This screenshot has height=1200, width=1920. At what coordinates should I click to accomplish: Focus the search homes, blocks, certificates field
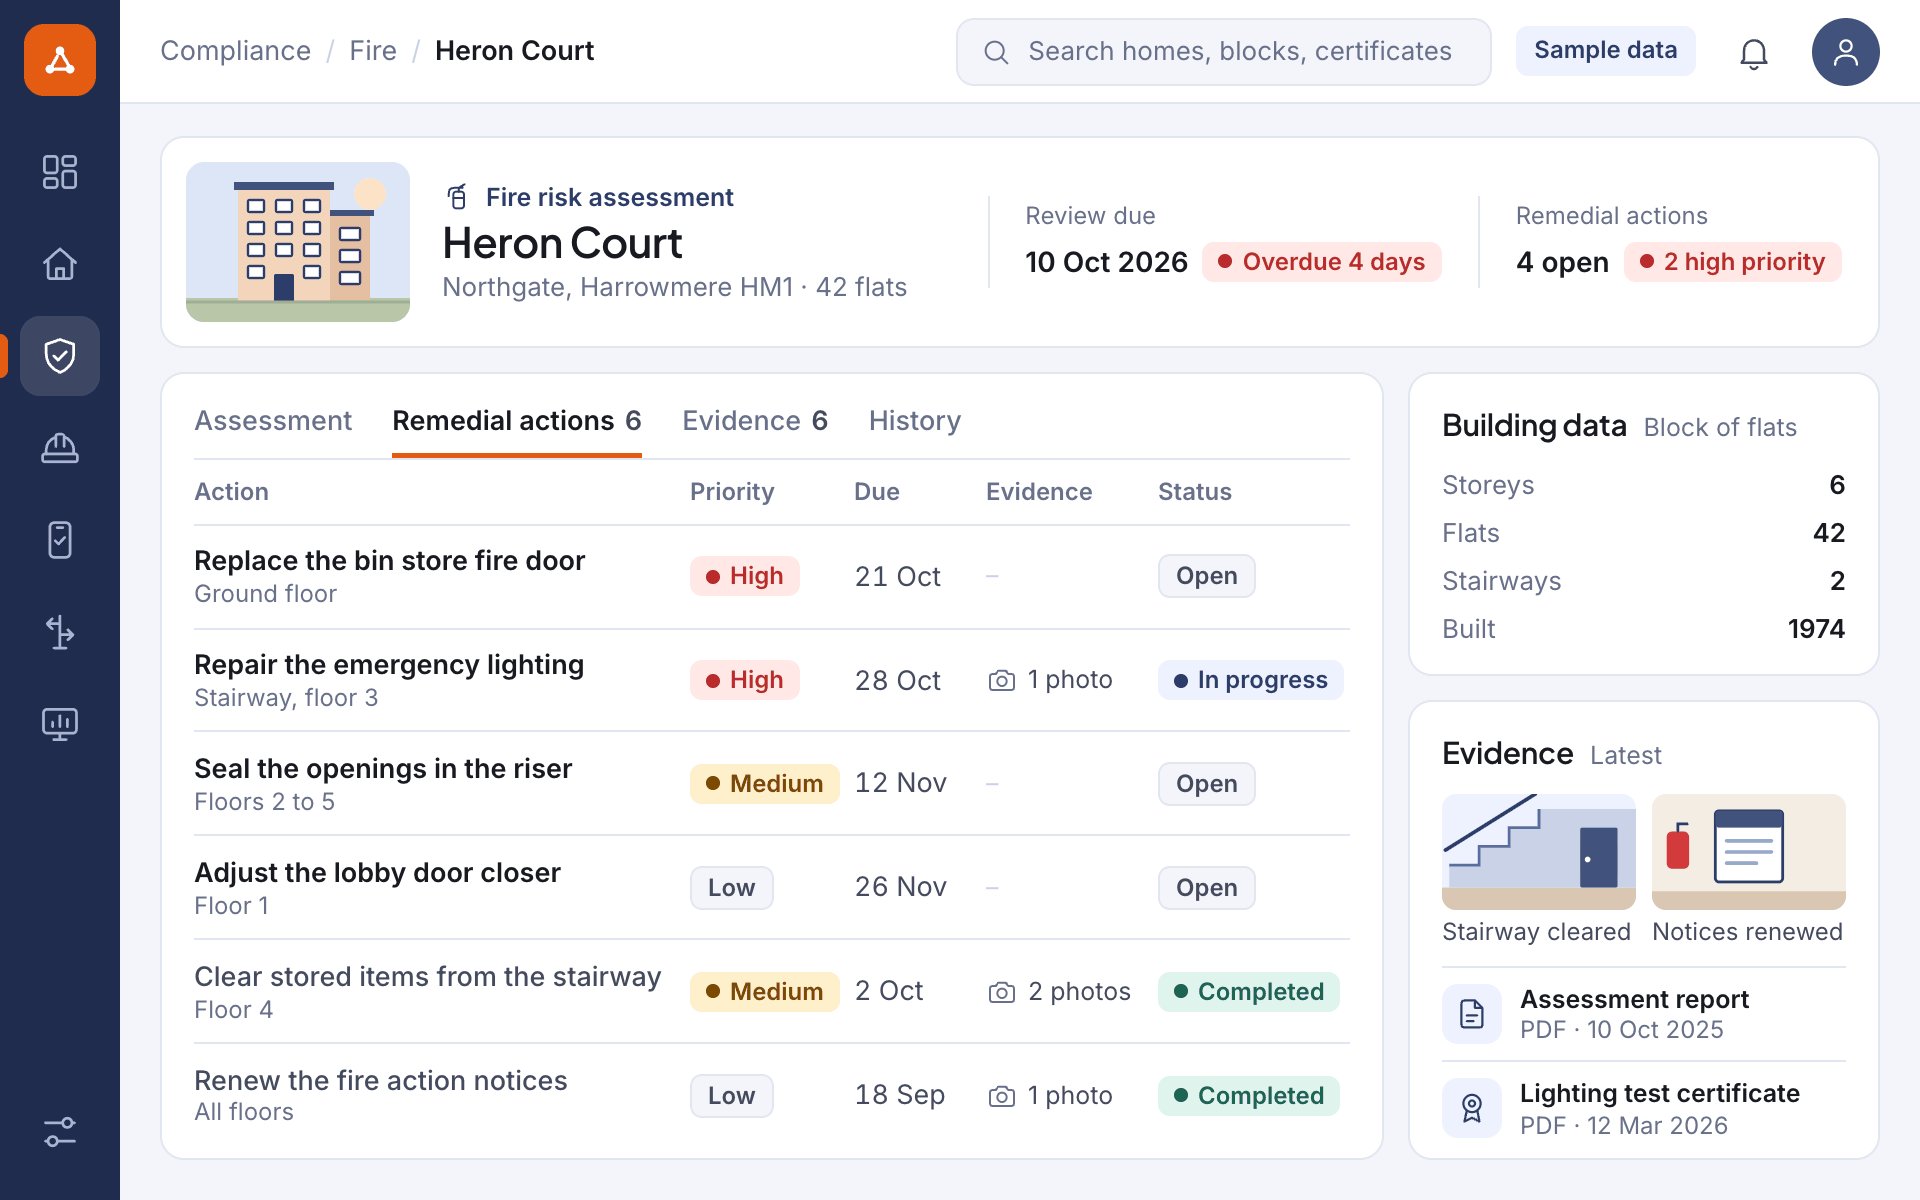point(1224,52)
